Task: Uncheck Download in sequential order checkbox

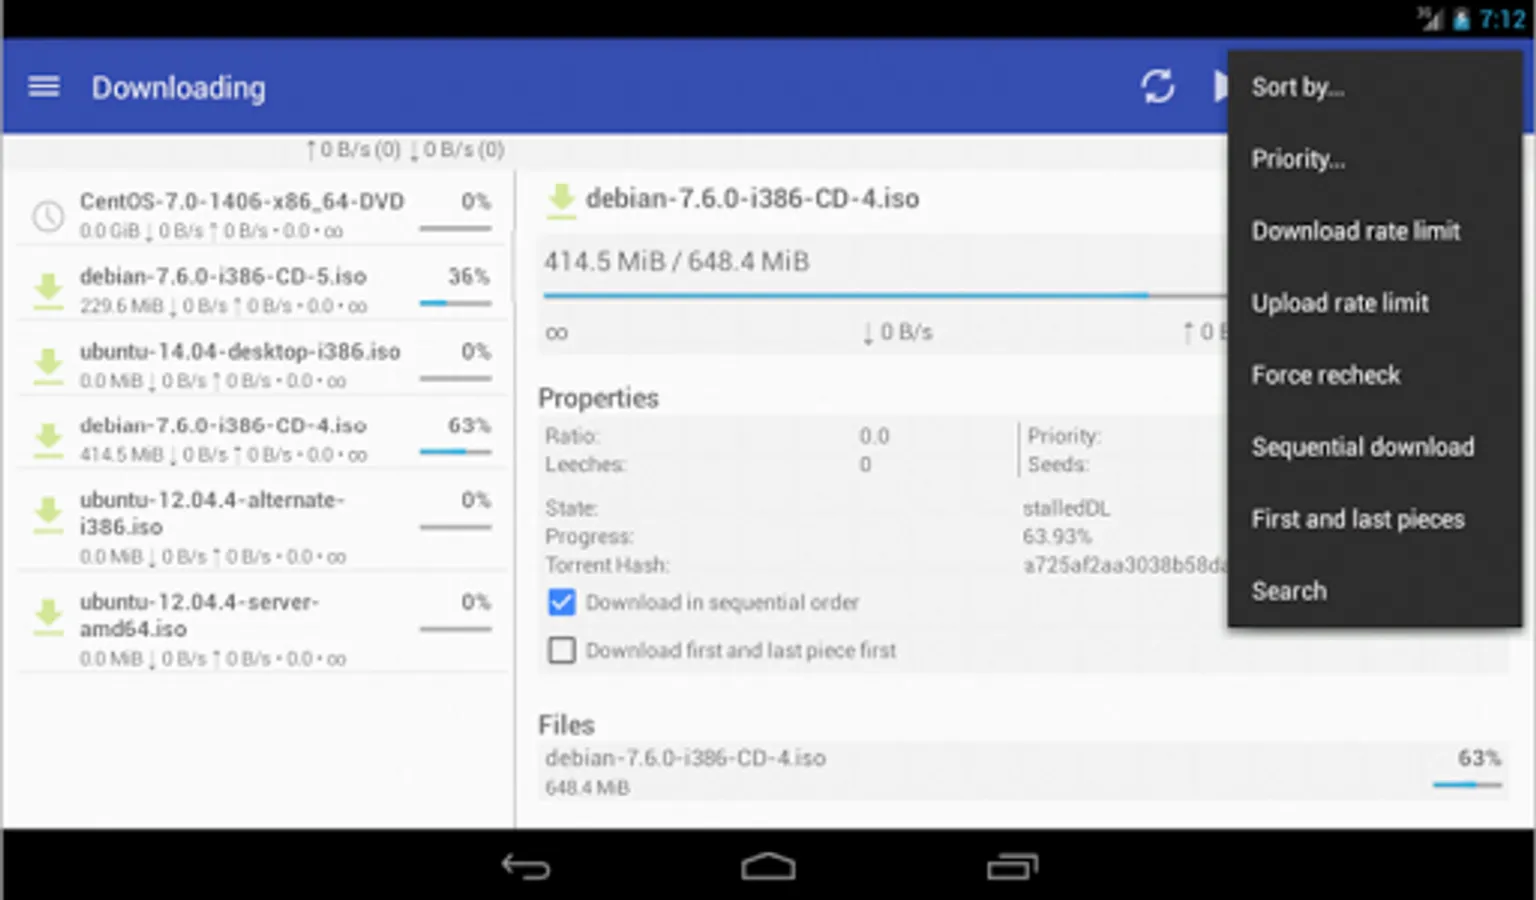Action: [562, 602]
